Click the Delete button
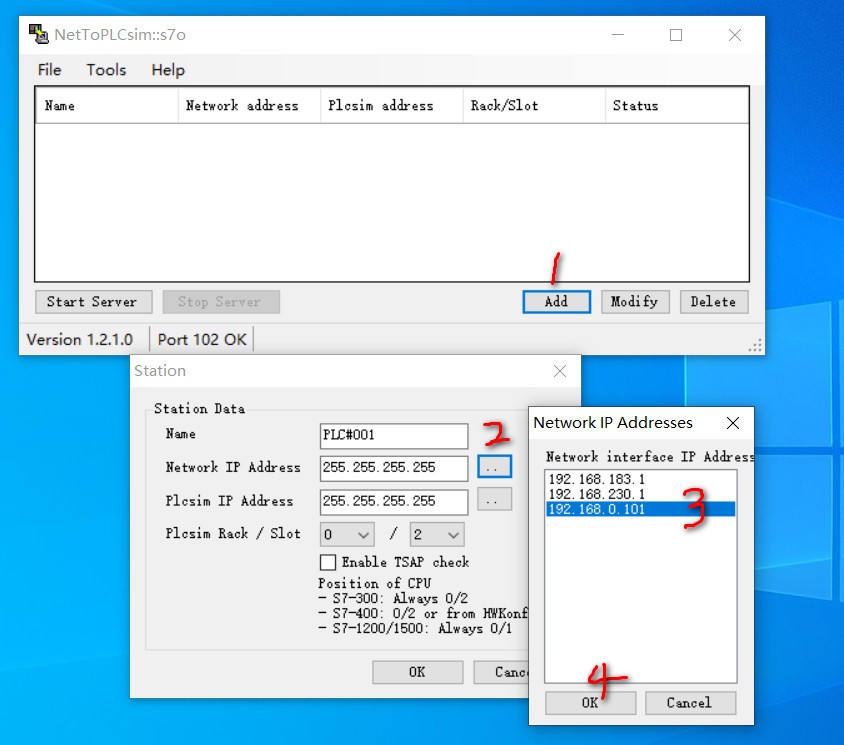The image size is (844, 745). [713, 302]
